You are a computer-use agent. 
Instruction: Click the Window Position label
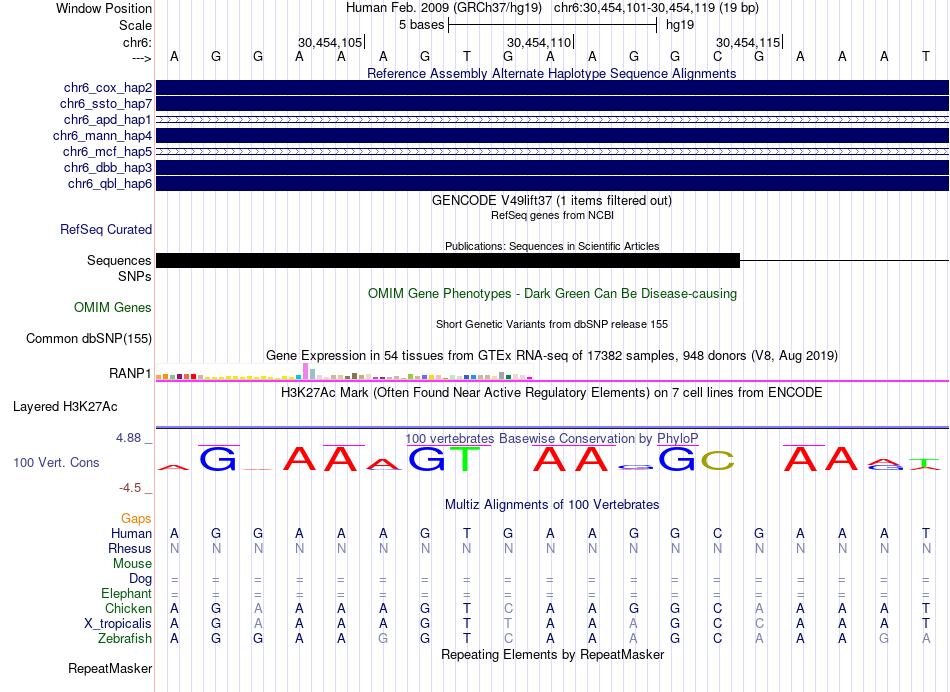tap(104, 8)
